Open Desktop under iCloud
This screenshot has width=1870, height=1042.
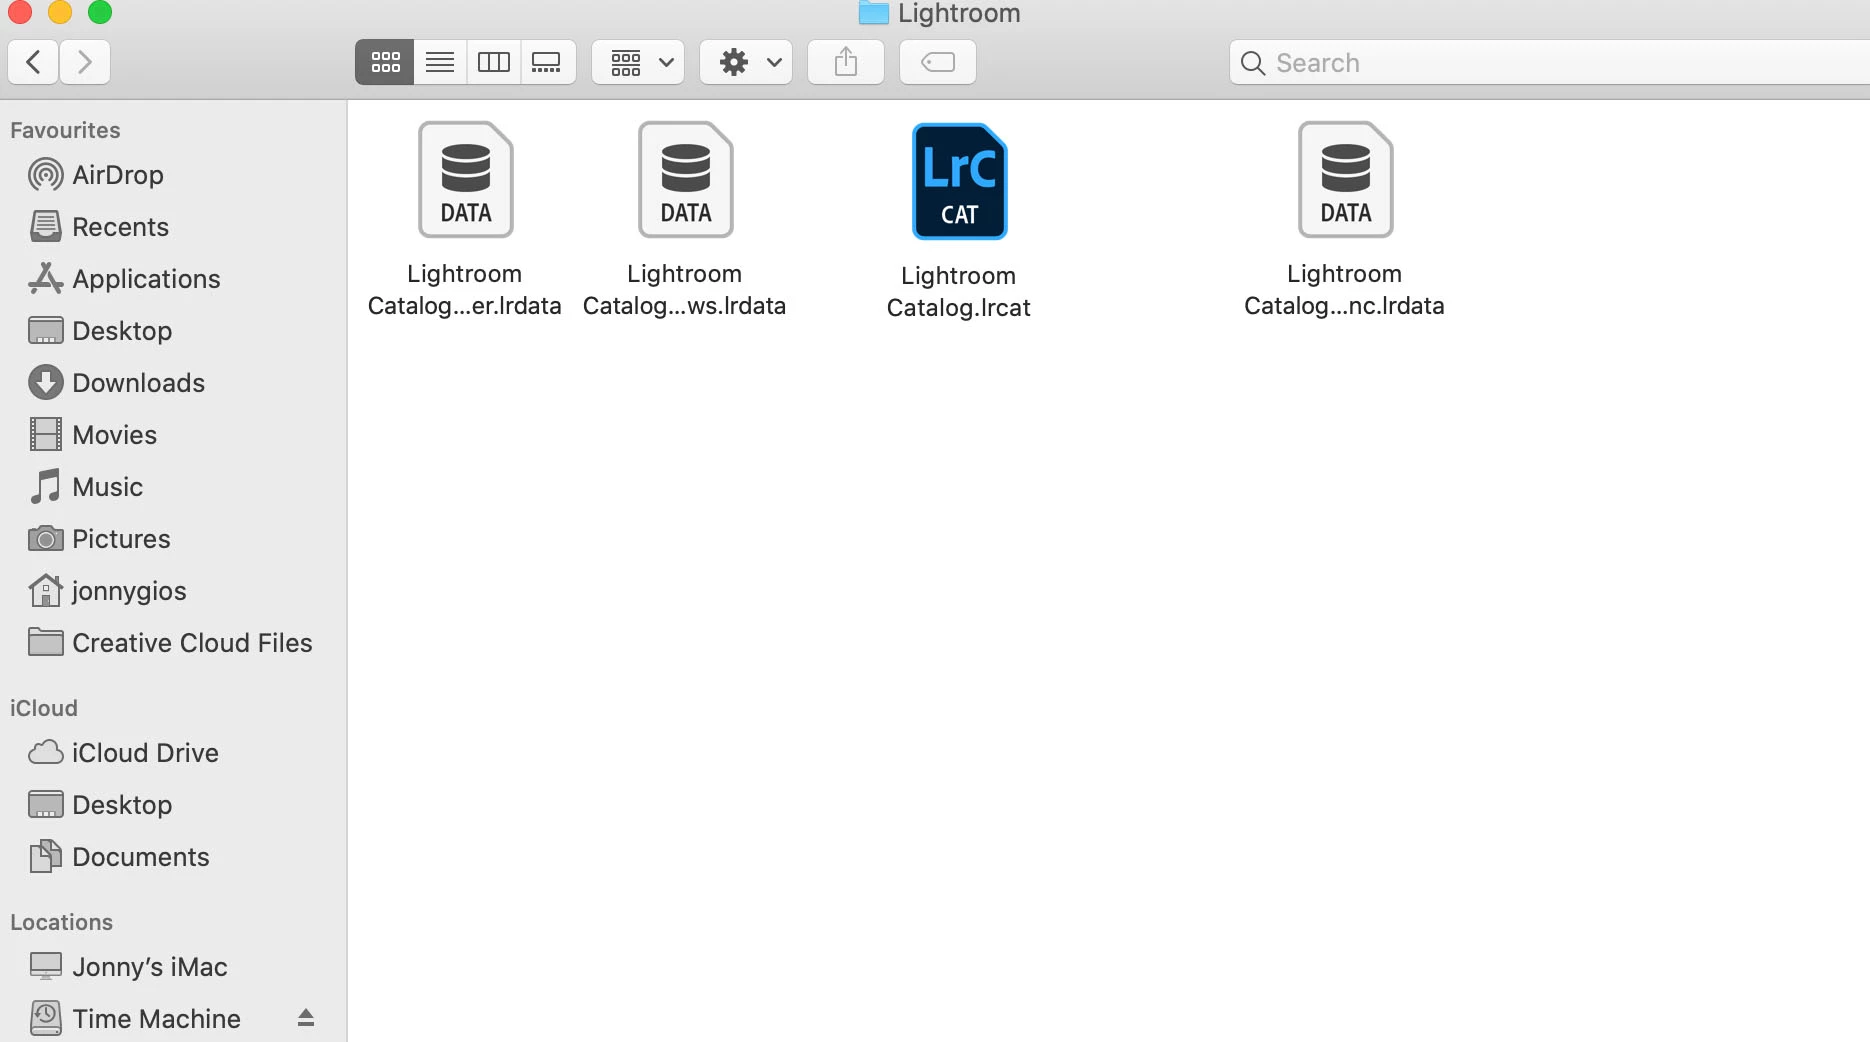pos(173,805)
